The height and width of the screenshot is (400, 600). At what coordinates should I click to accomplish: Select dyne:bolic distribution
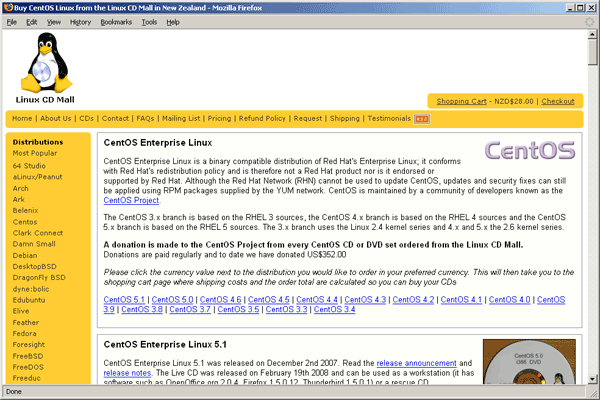(x=31, y=289)
